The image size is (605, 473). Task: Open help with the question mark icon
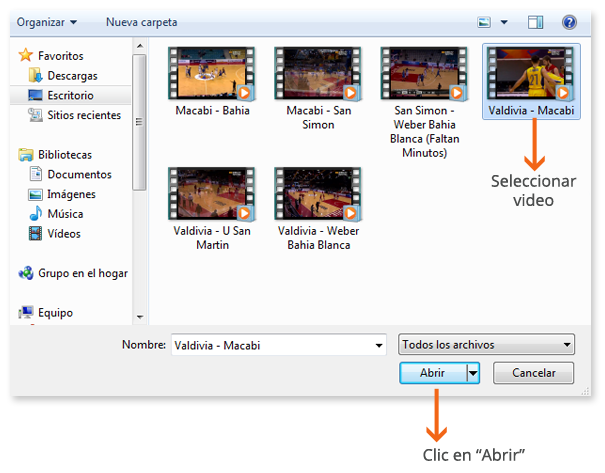click(x=569, y=22)
